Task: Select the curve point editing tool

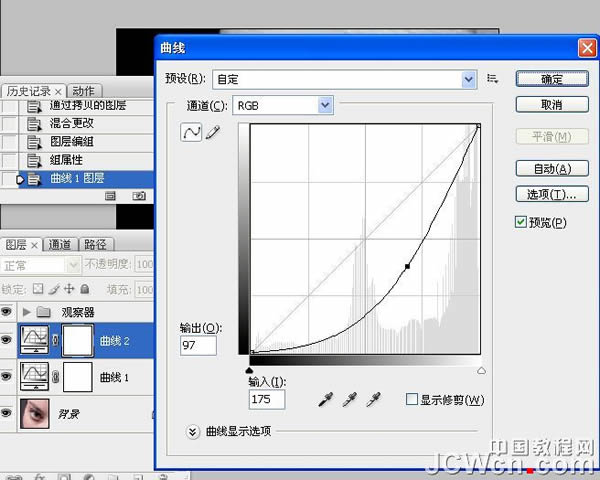Action: coord(191,132)
